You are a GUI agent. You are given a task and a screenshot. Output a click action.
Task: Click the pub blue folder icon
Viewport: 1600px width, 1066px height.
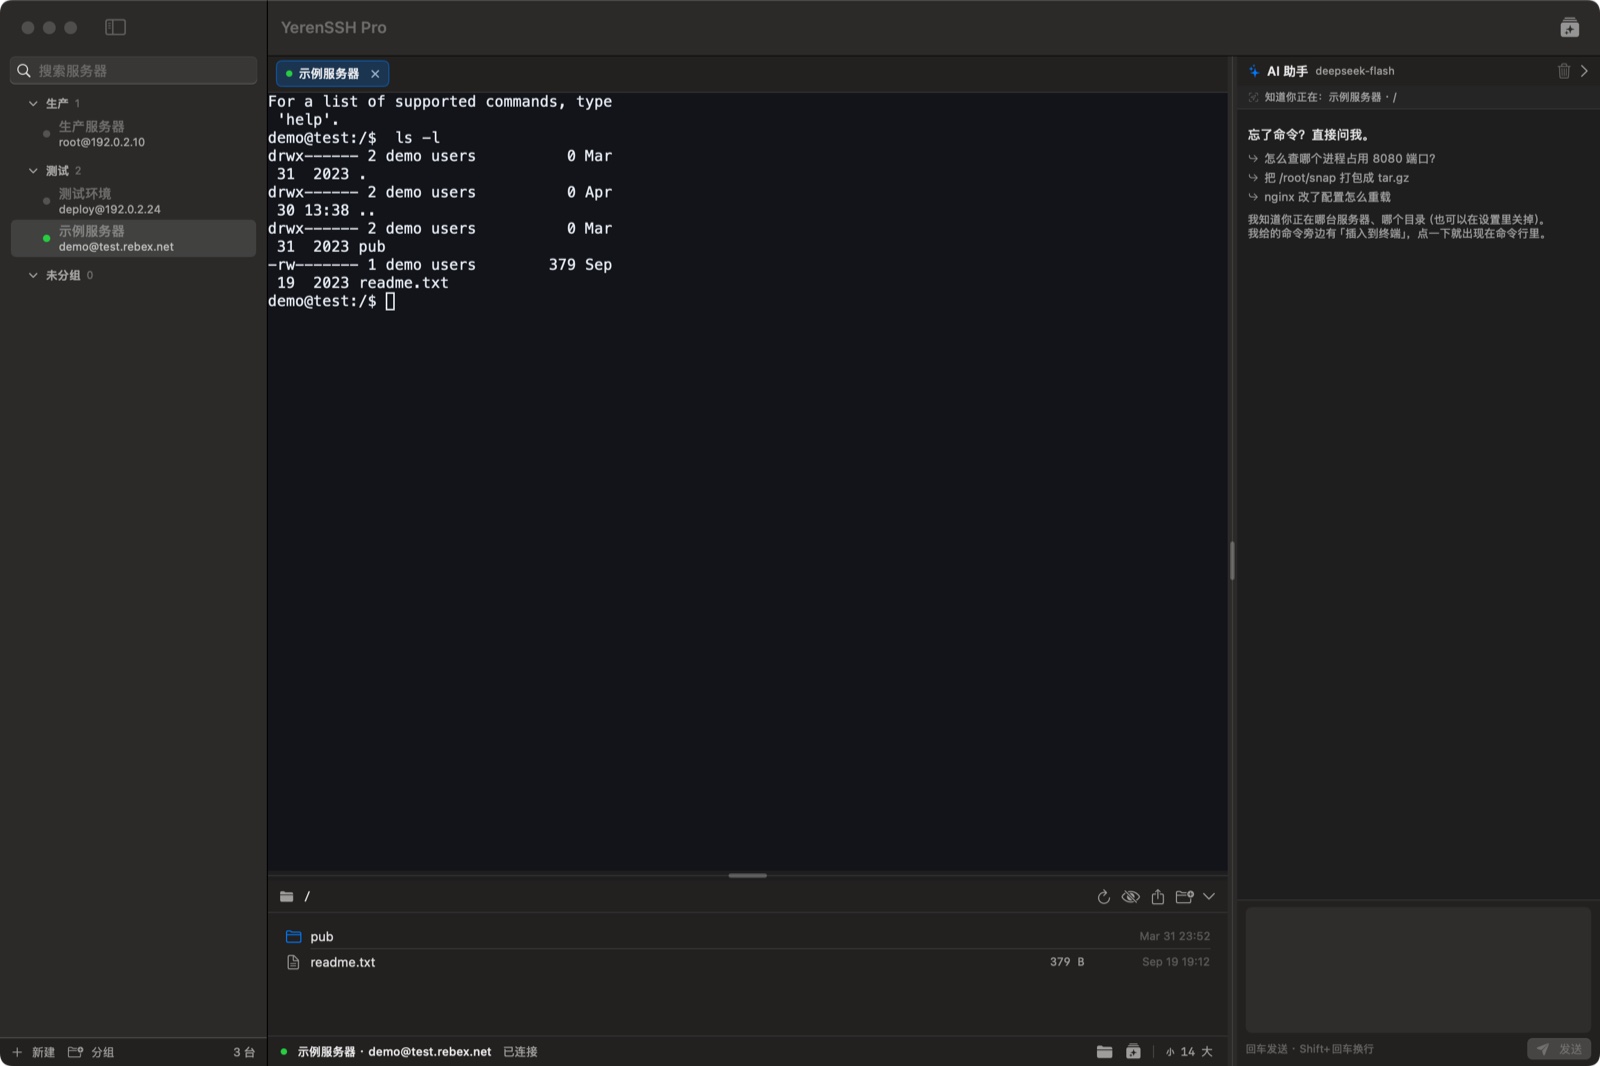tap(293, 937)
